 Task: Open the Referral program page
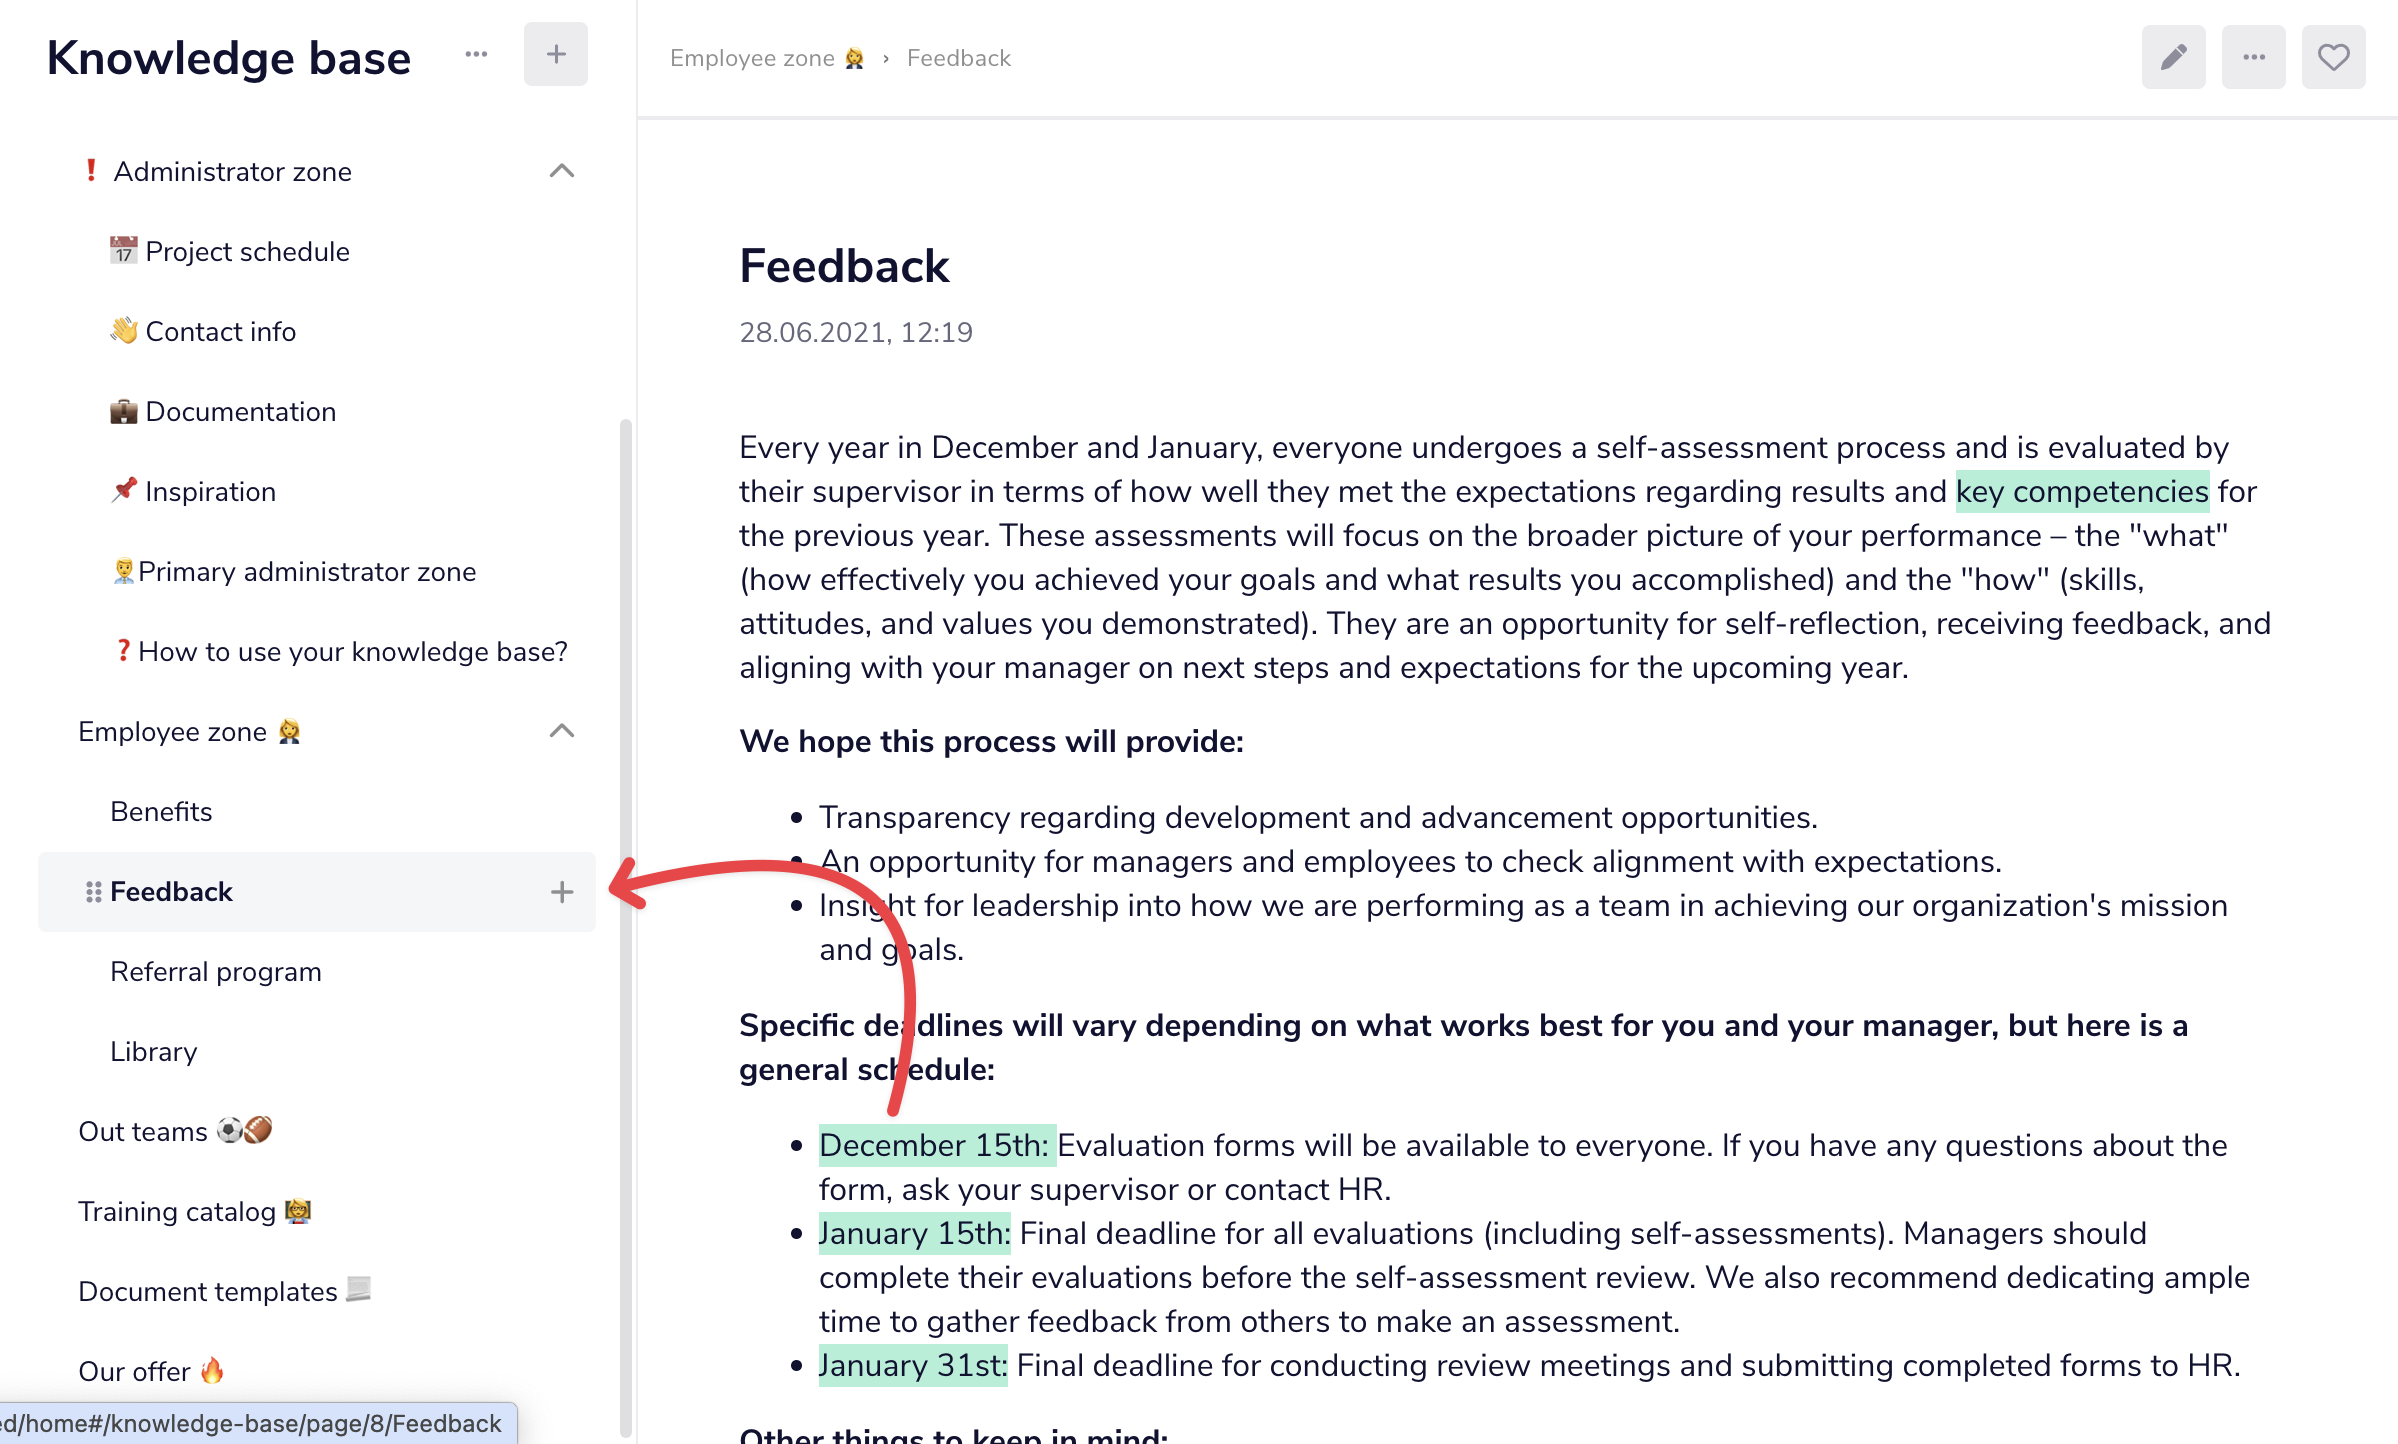point(216,971)
